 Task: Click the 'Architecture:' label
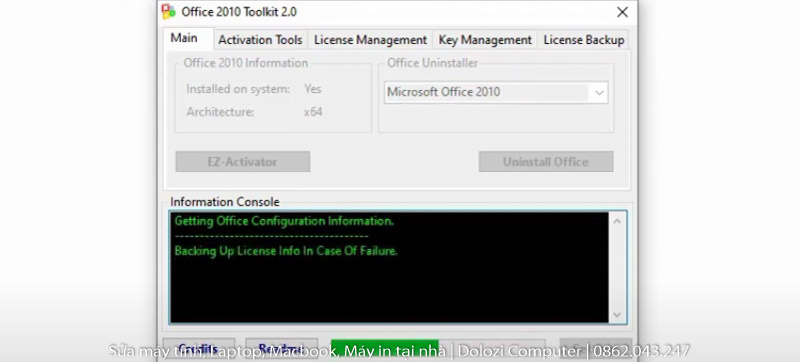click(220, 112)
